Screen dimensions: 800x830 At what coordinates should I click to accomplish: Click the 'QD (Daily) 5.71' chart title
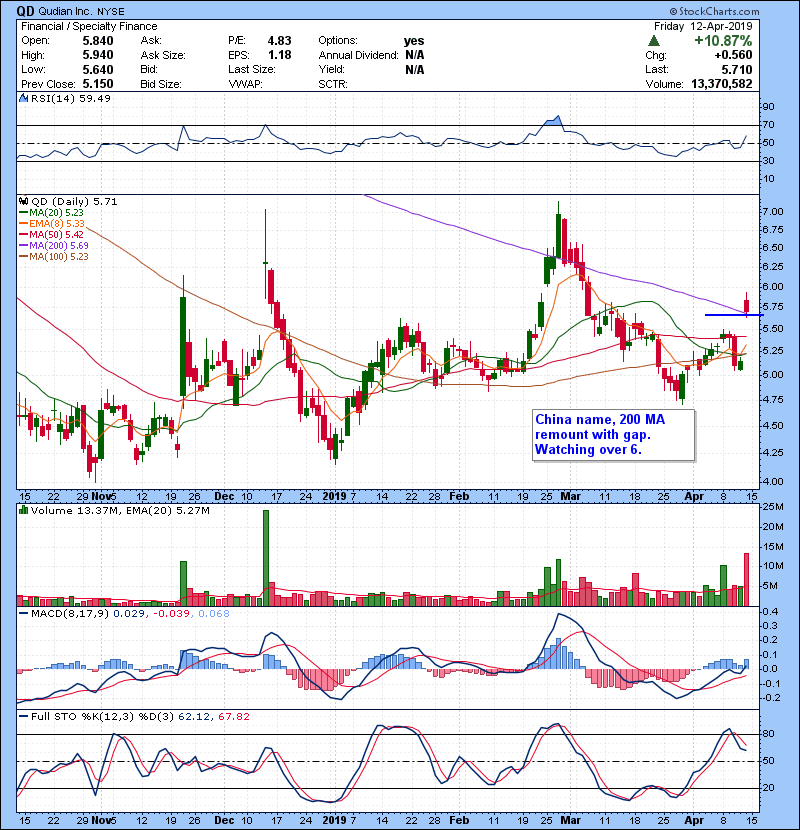74,201
